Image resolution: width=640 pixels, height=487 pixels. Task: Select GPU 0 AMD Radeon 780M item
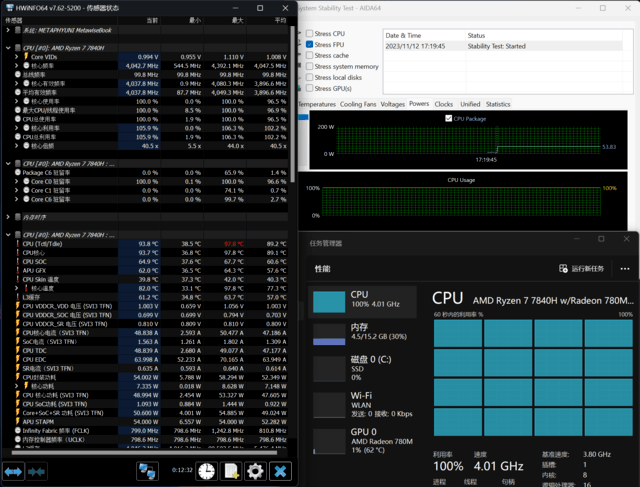click(x=362, y=440)
